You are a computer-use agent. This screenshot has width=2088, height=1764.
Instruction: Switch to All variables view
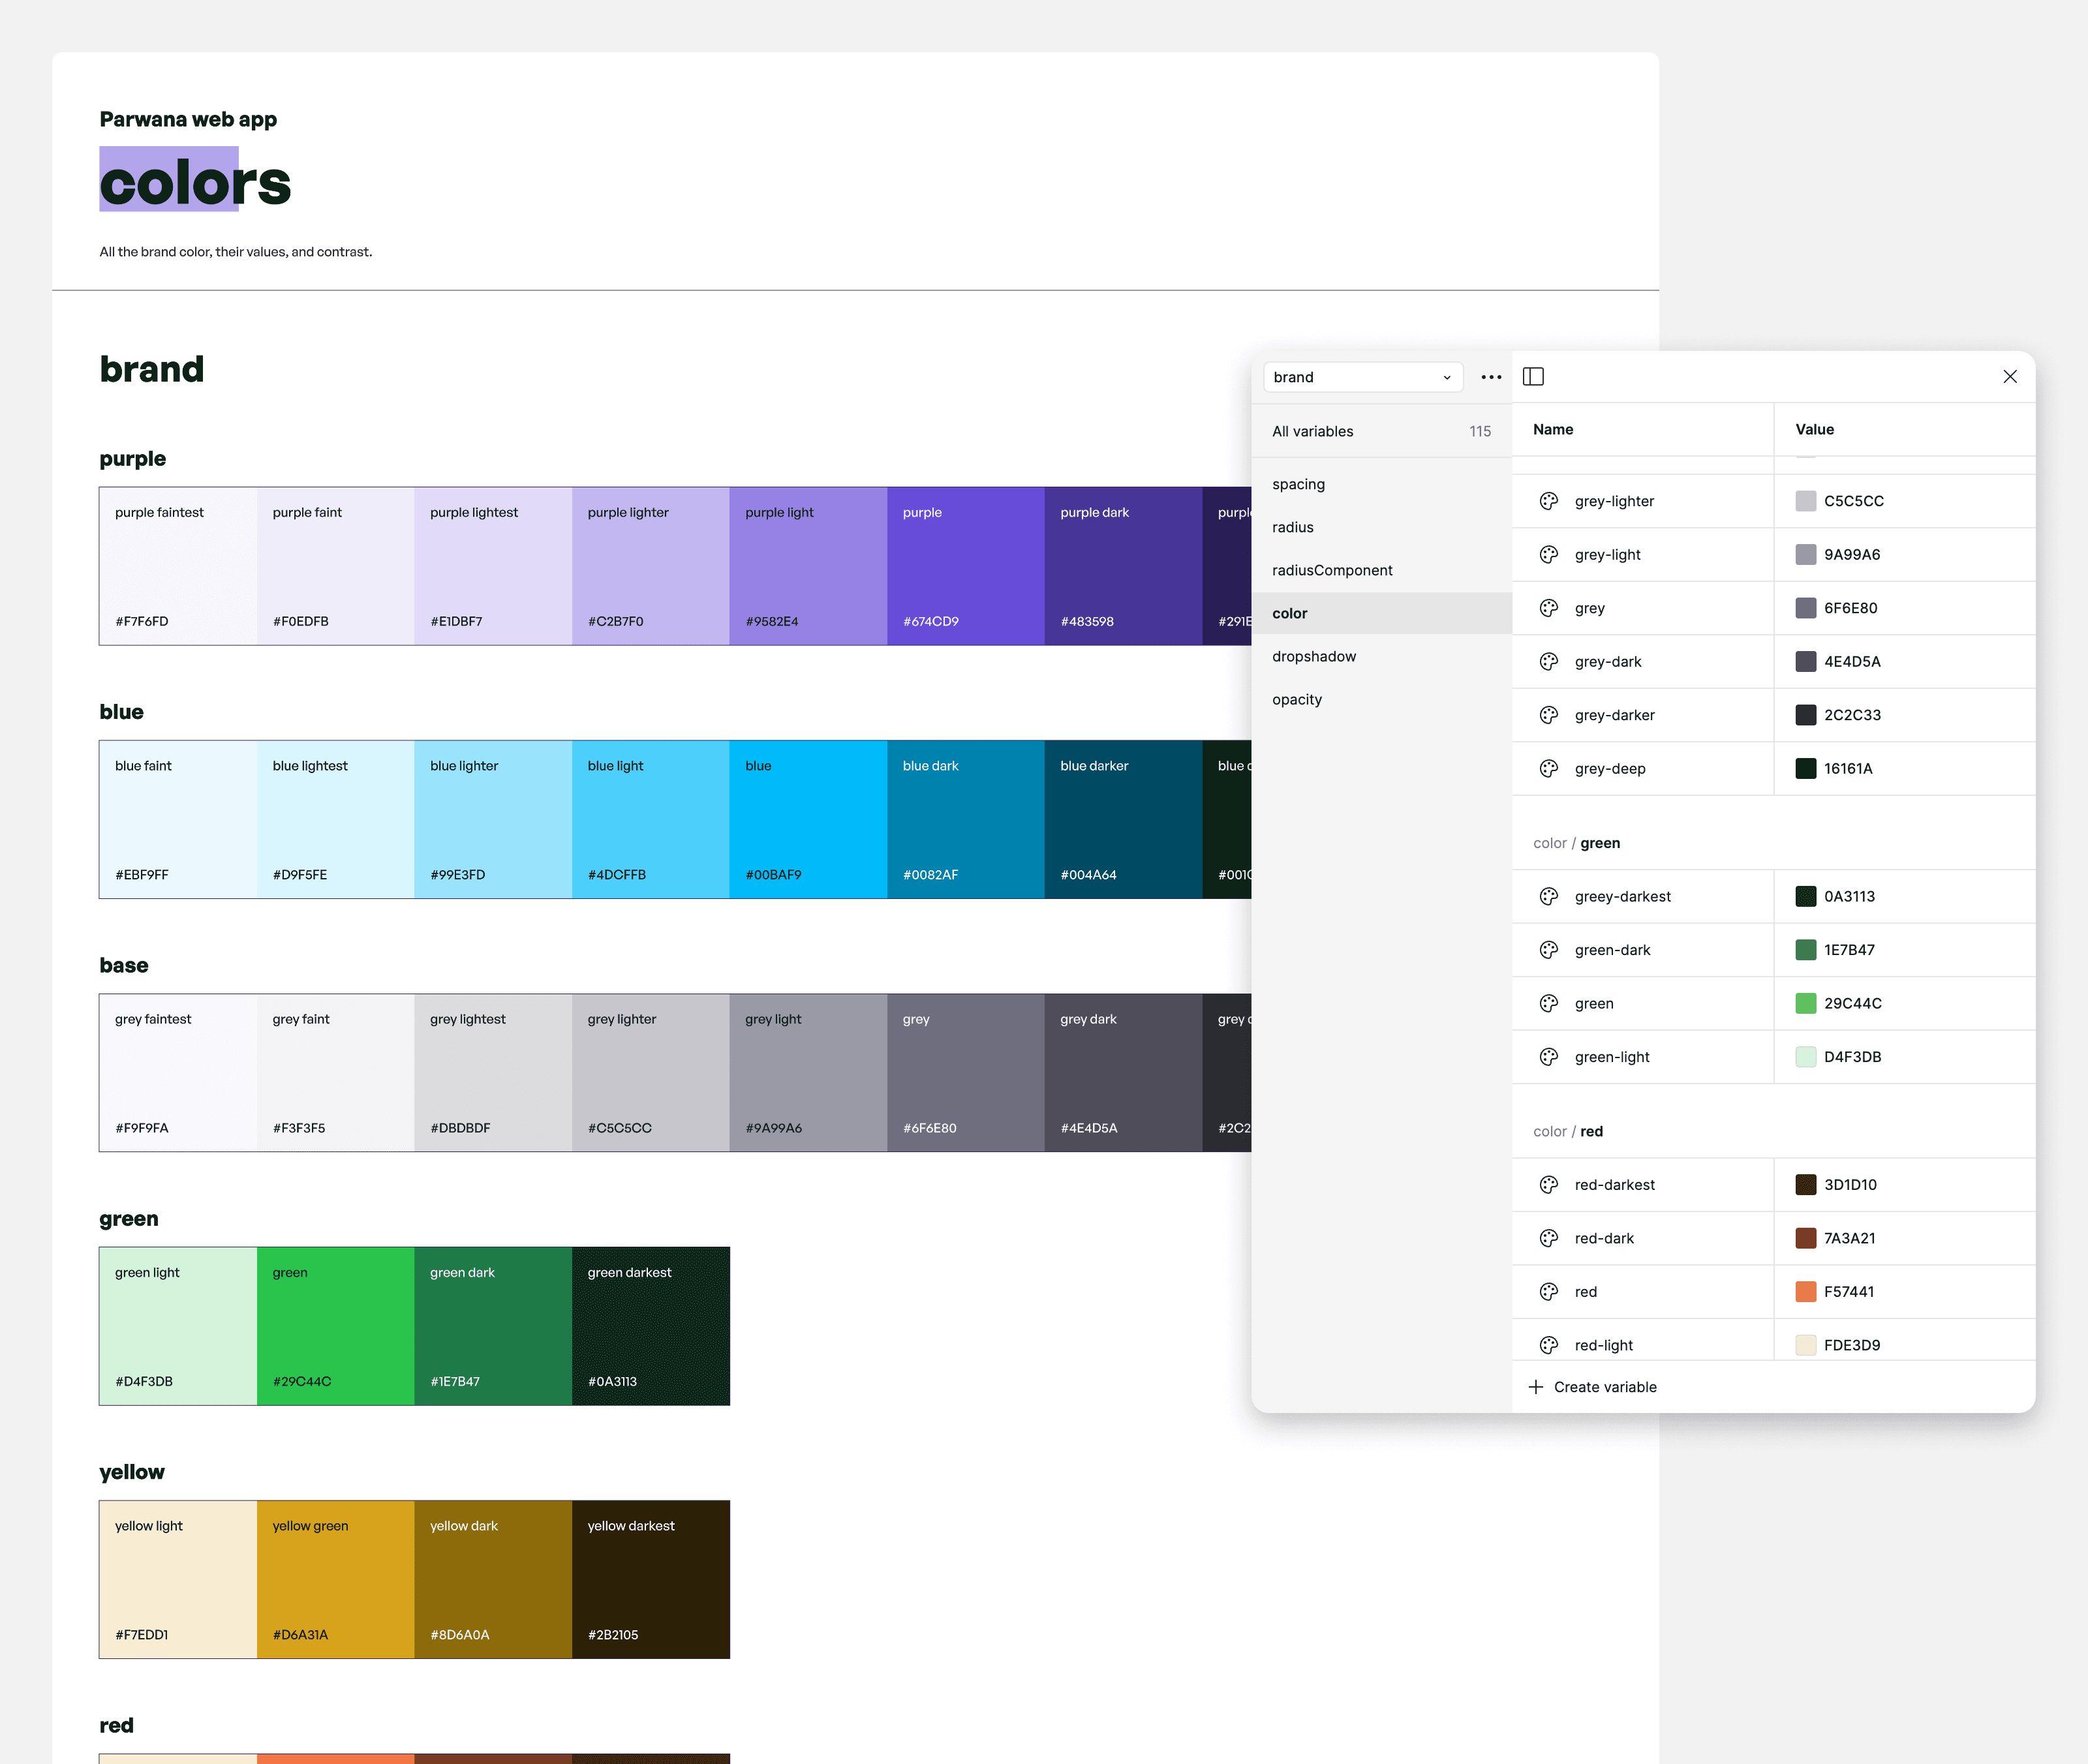click(x=1312, y=431)
